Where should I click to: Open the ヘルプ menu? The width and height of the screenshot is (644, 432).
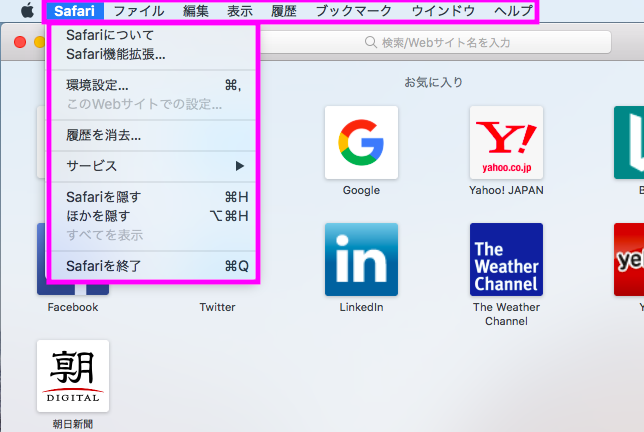(513, 11)
